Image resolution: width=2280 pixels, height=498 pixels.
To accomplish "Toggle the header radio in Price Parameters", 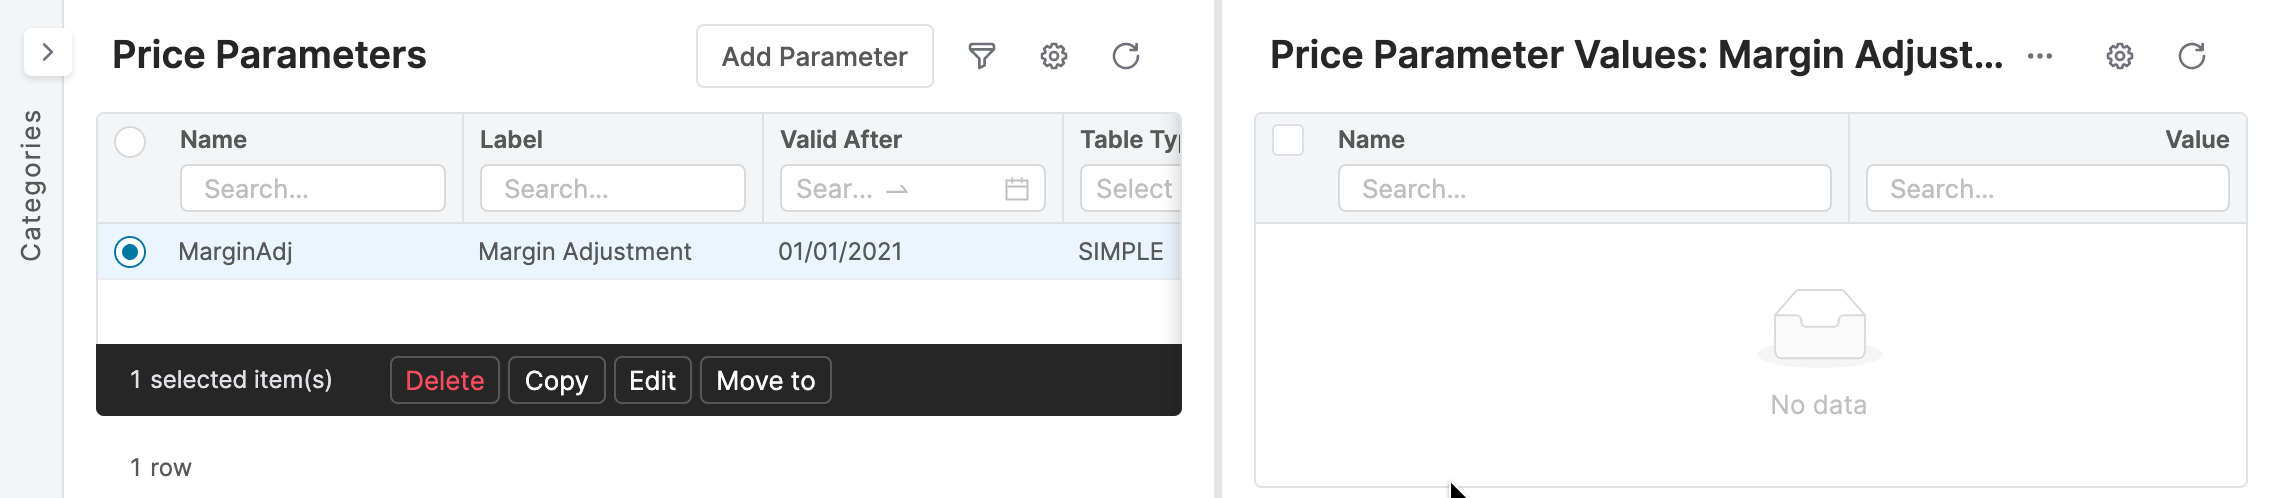I will point(130,142).
